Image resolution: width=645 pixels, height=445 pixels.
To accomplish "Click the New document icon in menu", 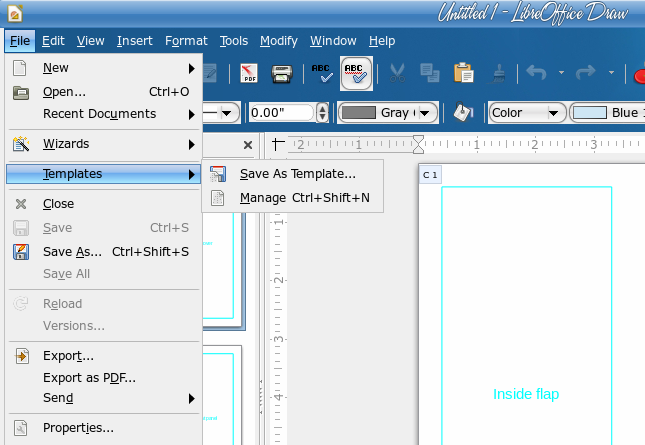I will (19, 68).
